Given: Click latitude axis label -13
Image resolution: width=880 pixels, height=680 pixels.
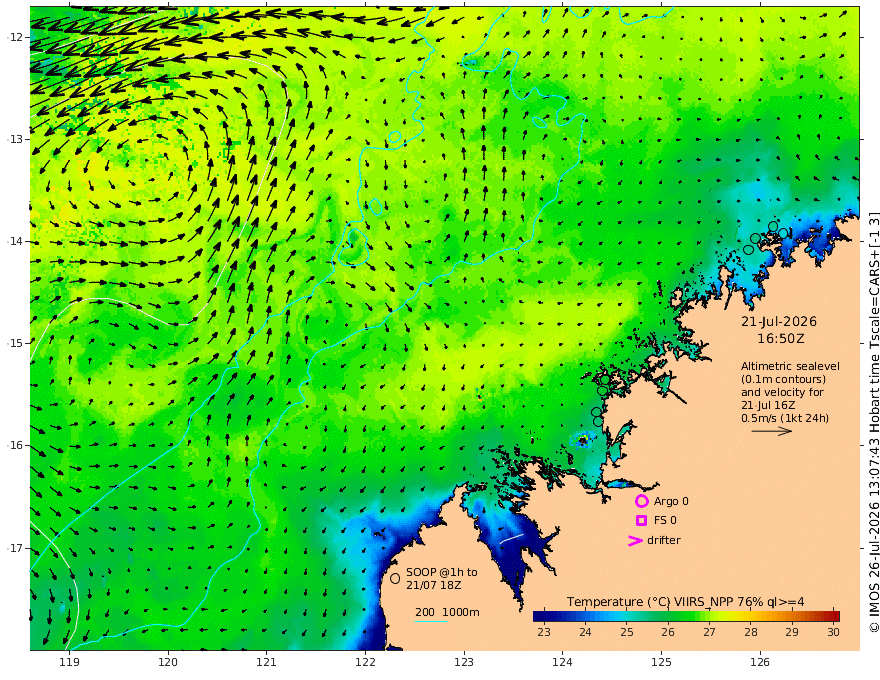Looking at the screenshot, I should coord(15,139).
